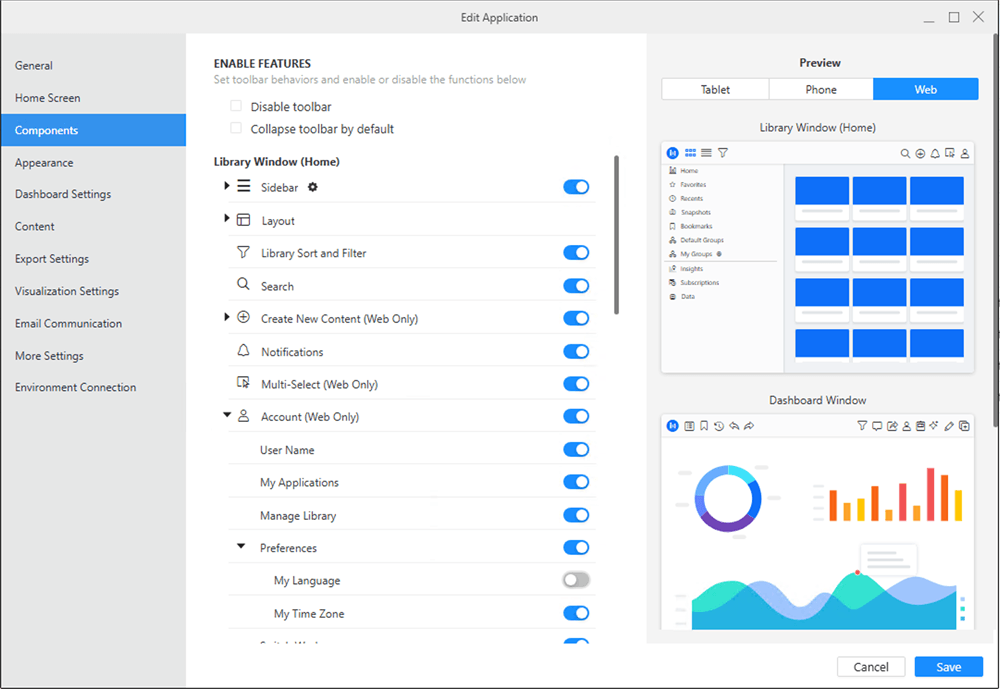Collapse the Preferences section arrow
The height and width of the screenshot is (689, 1000).
241,547
